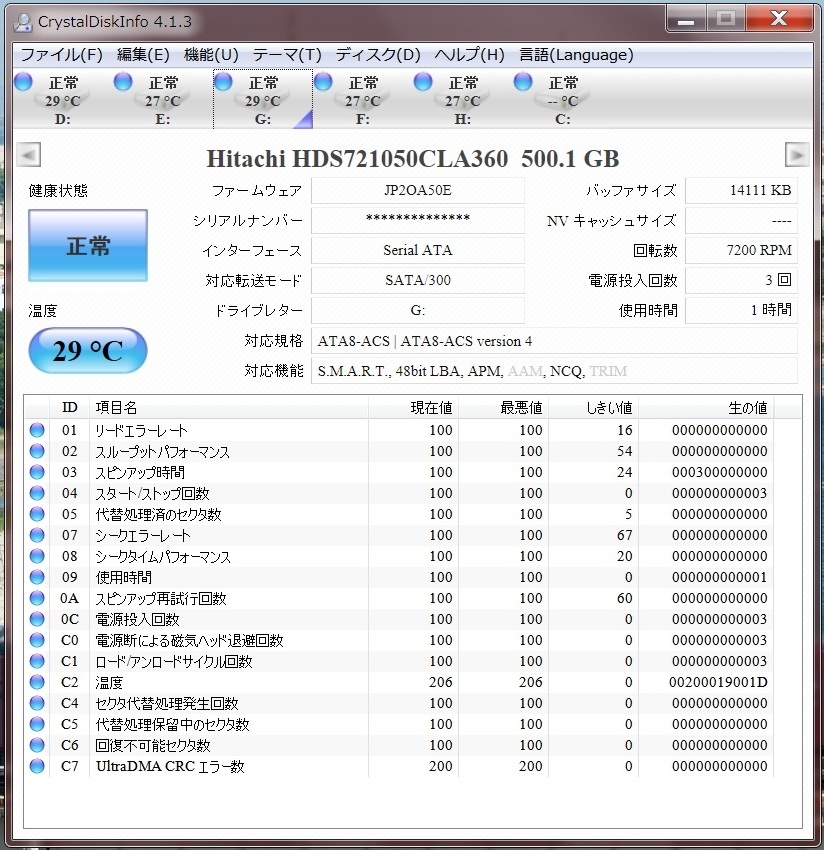Click status orb for C6 回復不可能セクタ数

click(37, 745)
